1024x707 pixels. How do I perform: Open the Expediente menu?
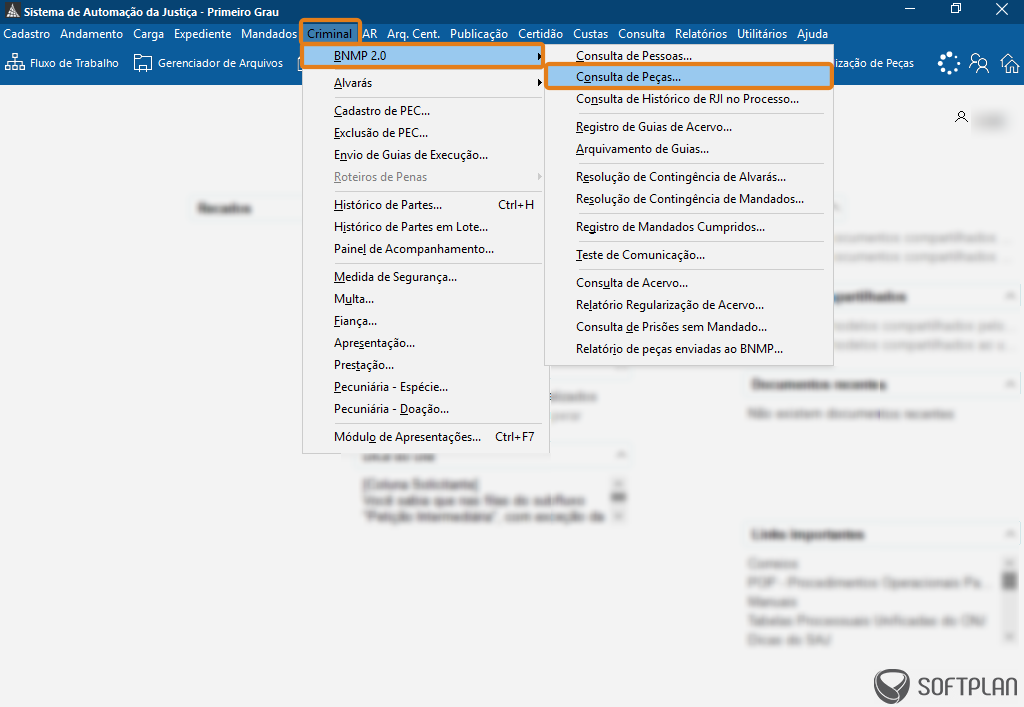tap(202, 34)
